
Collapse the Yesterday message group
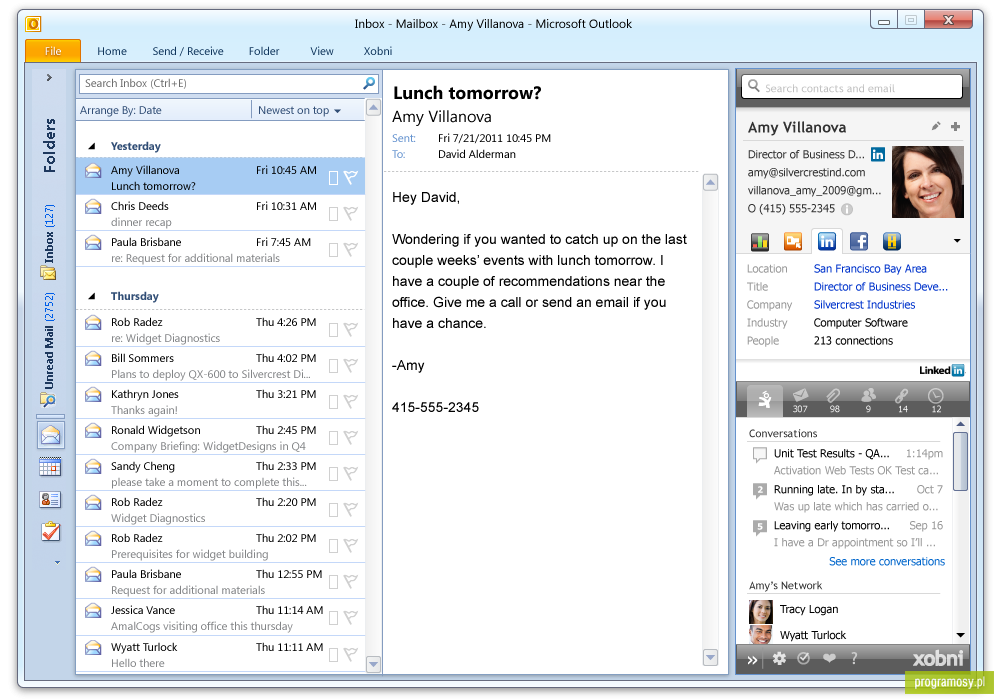click(92, 147)
